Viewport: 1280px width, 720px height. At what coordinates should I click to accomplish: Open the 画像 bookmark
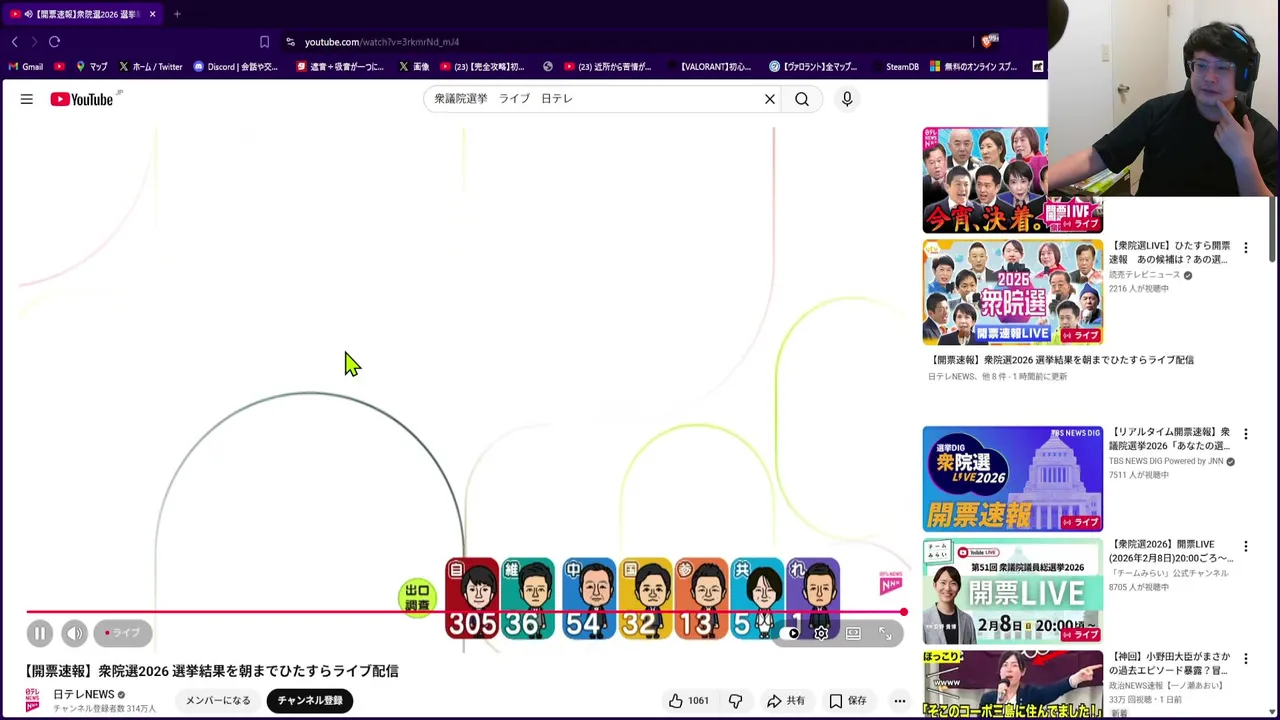414,67
